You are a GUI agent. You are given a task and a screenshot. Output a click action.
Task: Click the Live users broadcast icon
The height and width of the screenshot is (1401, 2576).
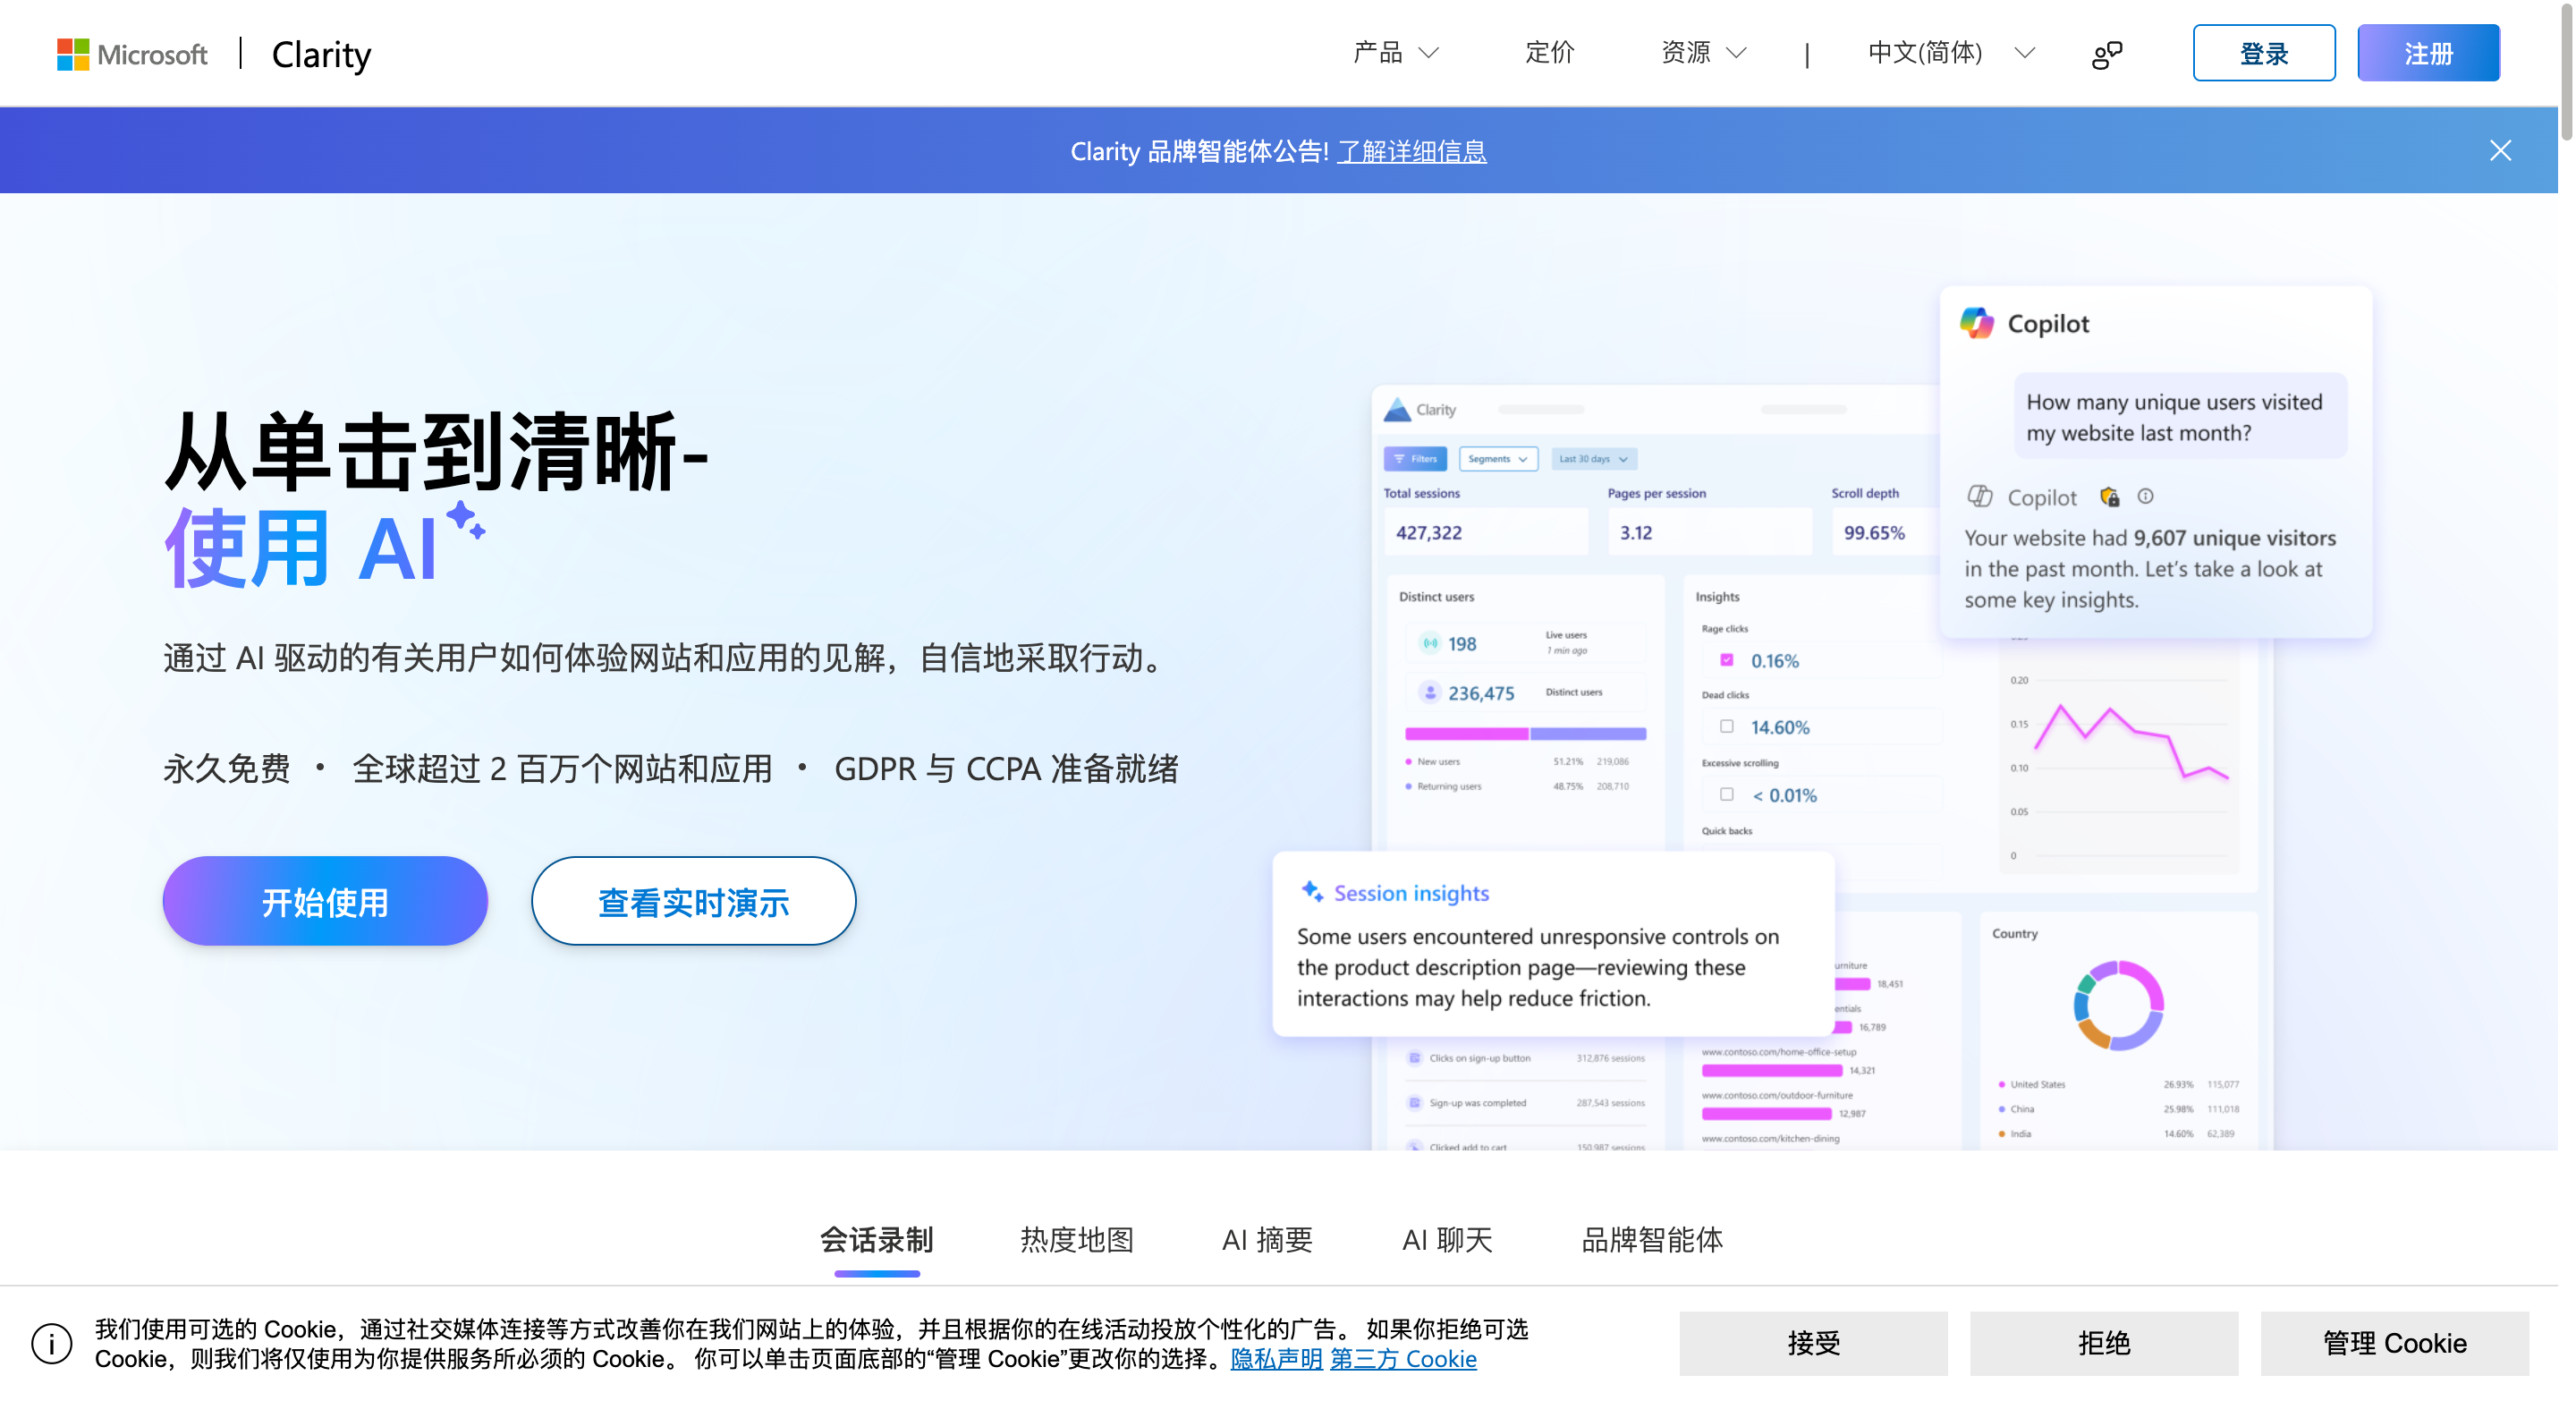coord(1430,643)
